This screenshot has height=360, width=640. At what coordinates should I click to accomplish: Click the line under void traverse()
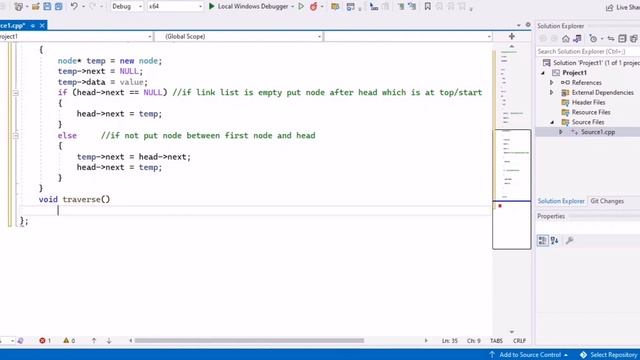click(x=255, y=211)
